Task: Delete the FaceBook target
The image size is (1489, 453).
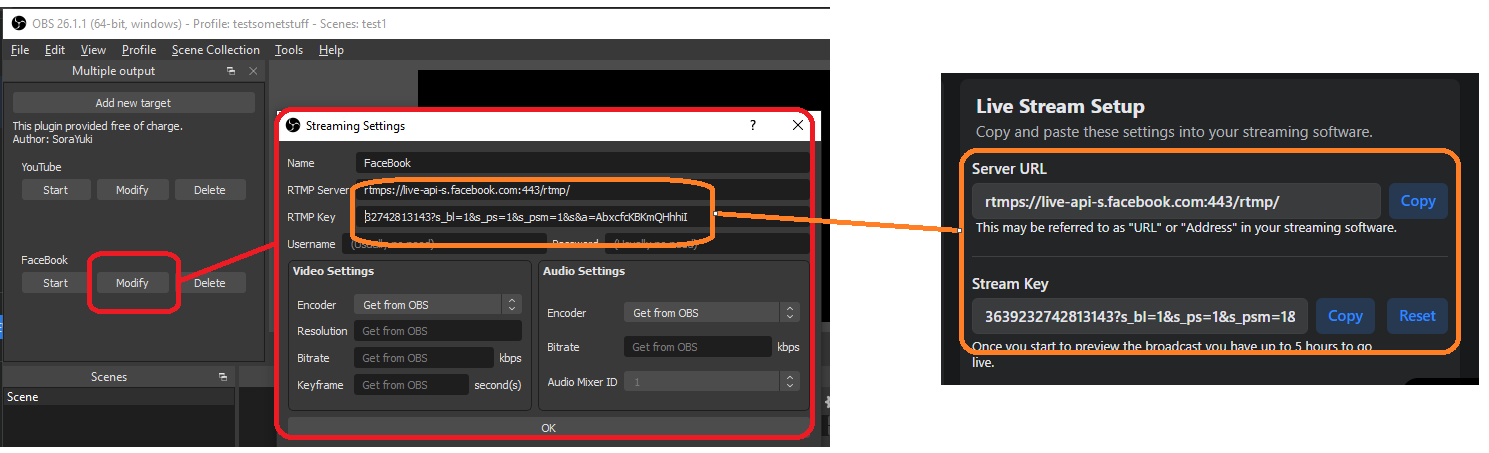Action: coord(209,283)
